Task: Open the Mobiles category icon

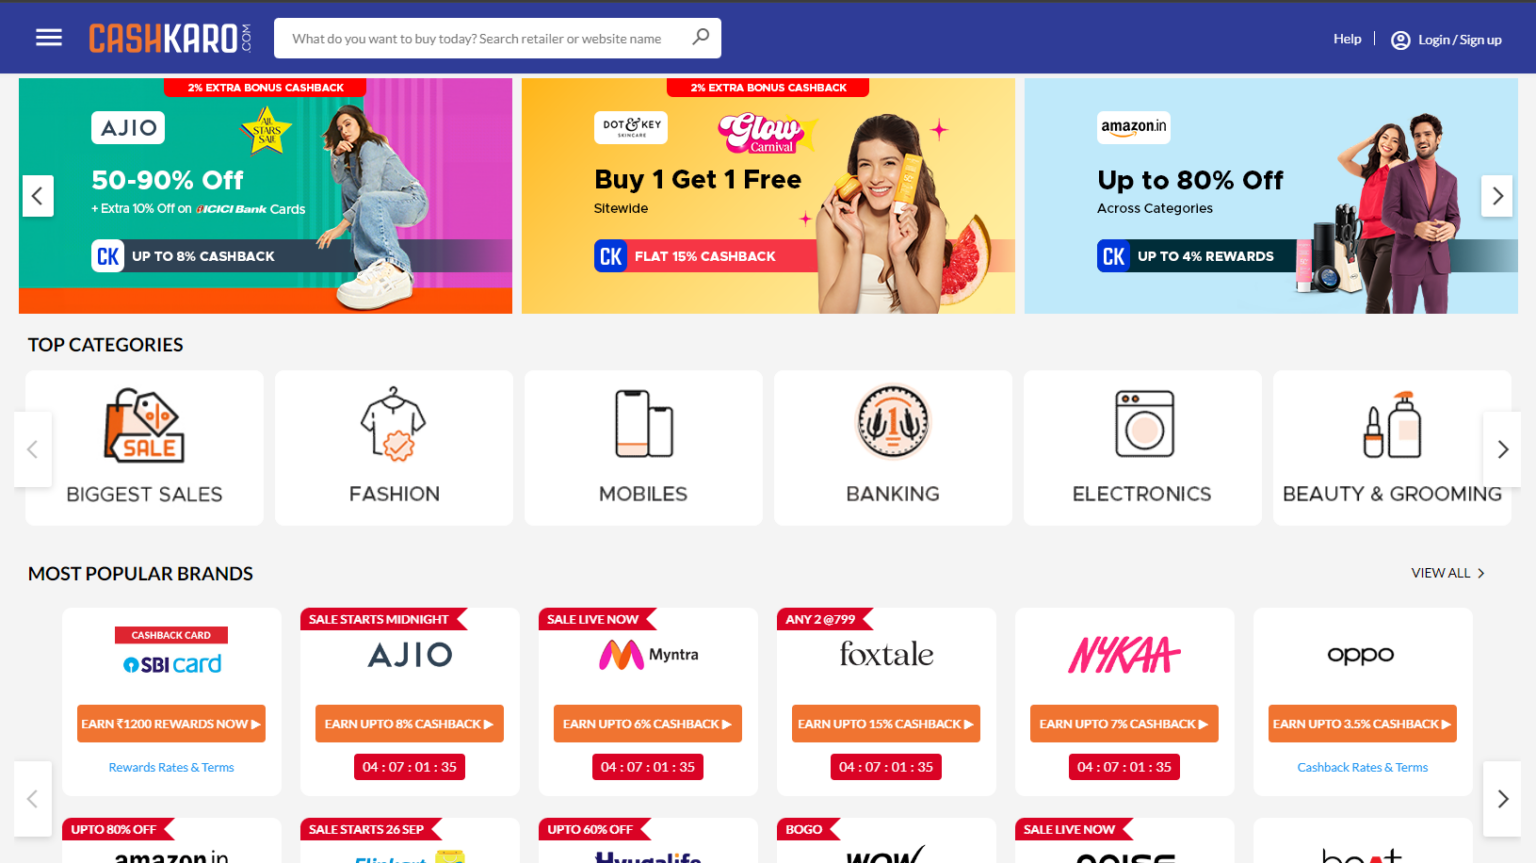Action: pos(643,424)
